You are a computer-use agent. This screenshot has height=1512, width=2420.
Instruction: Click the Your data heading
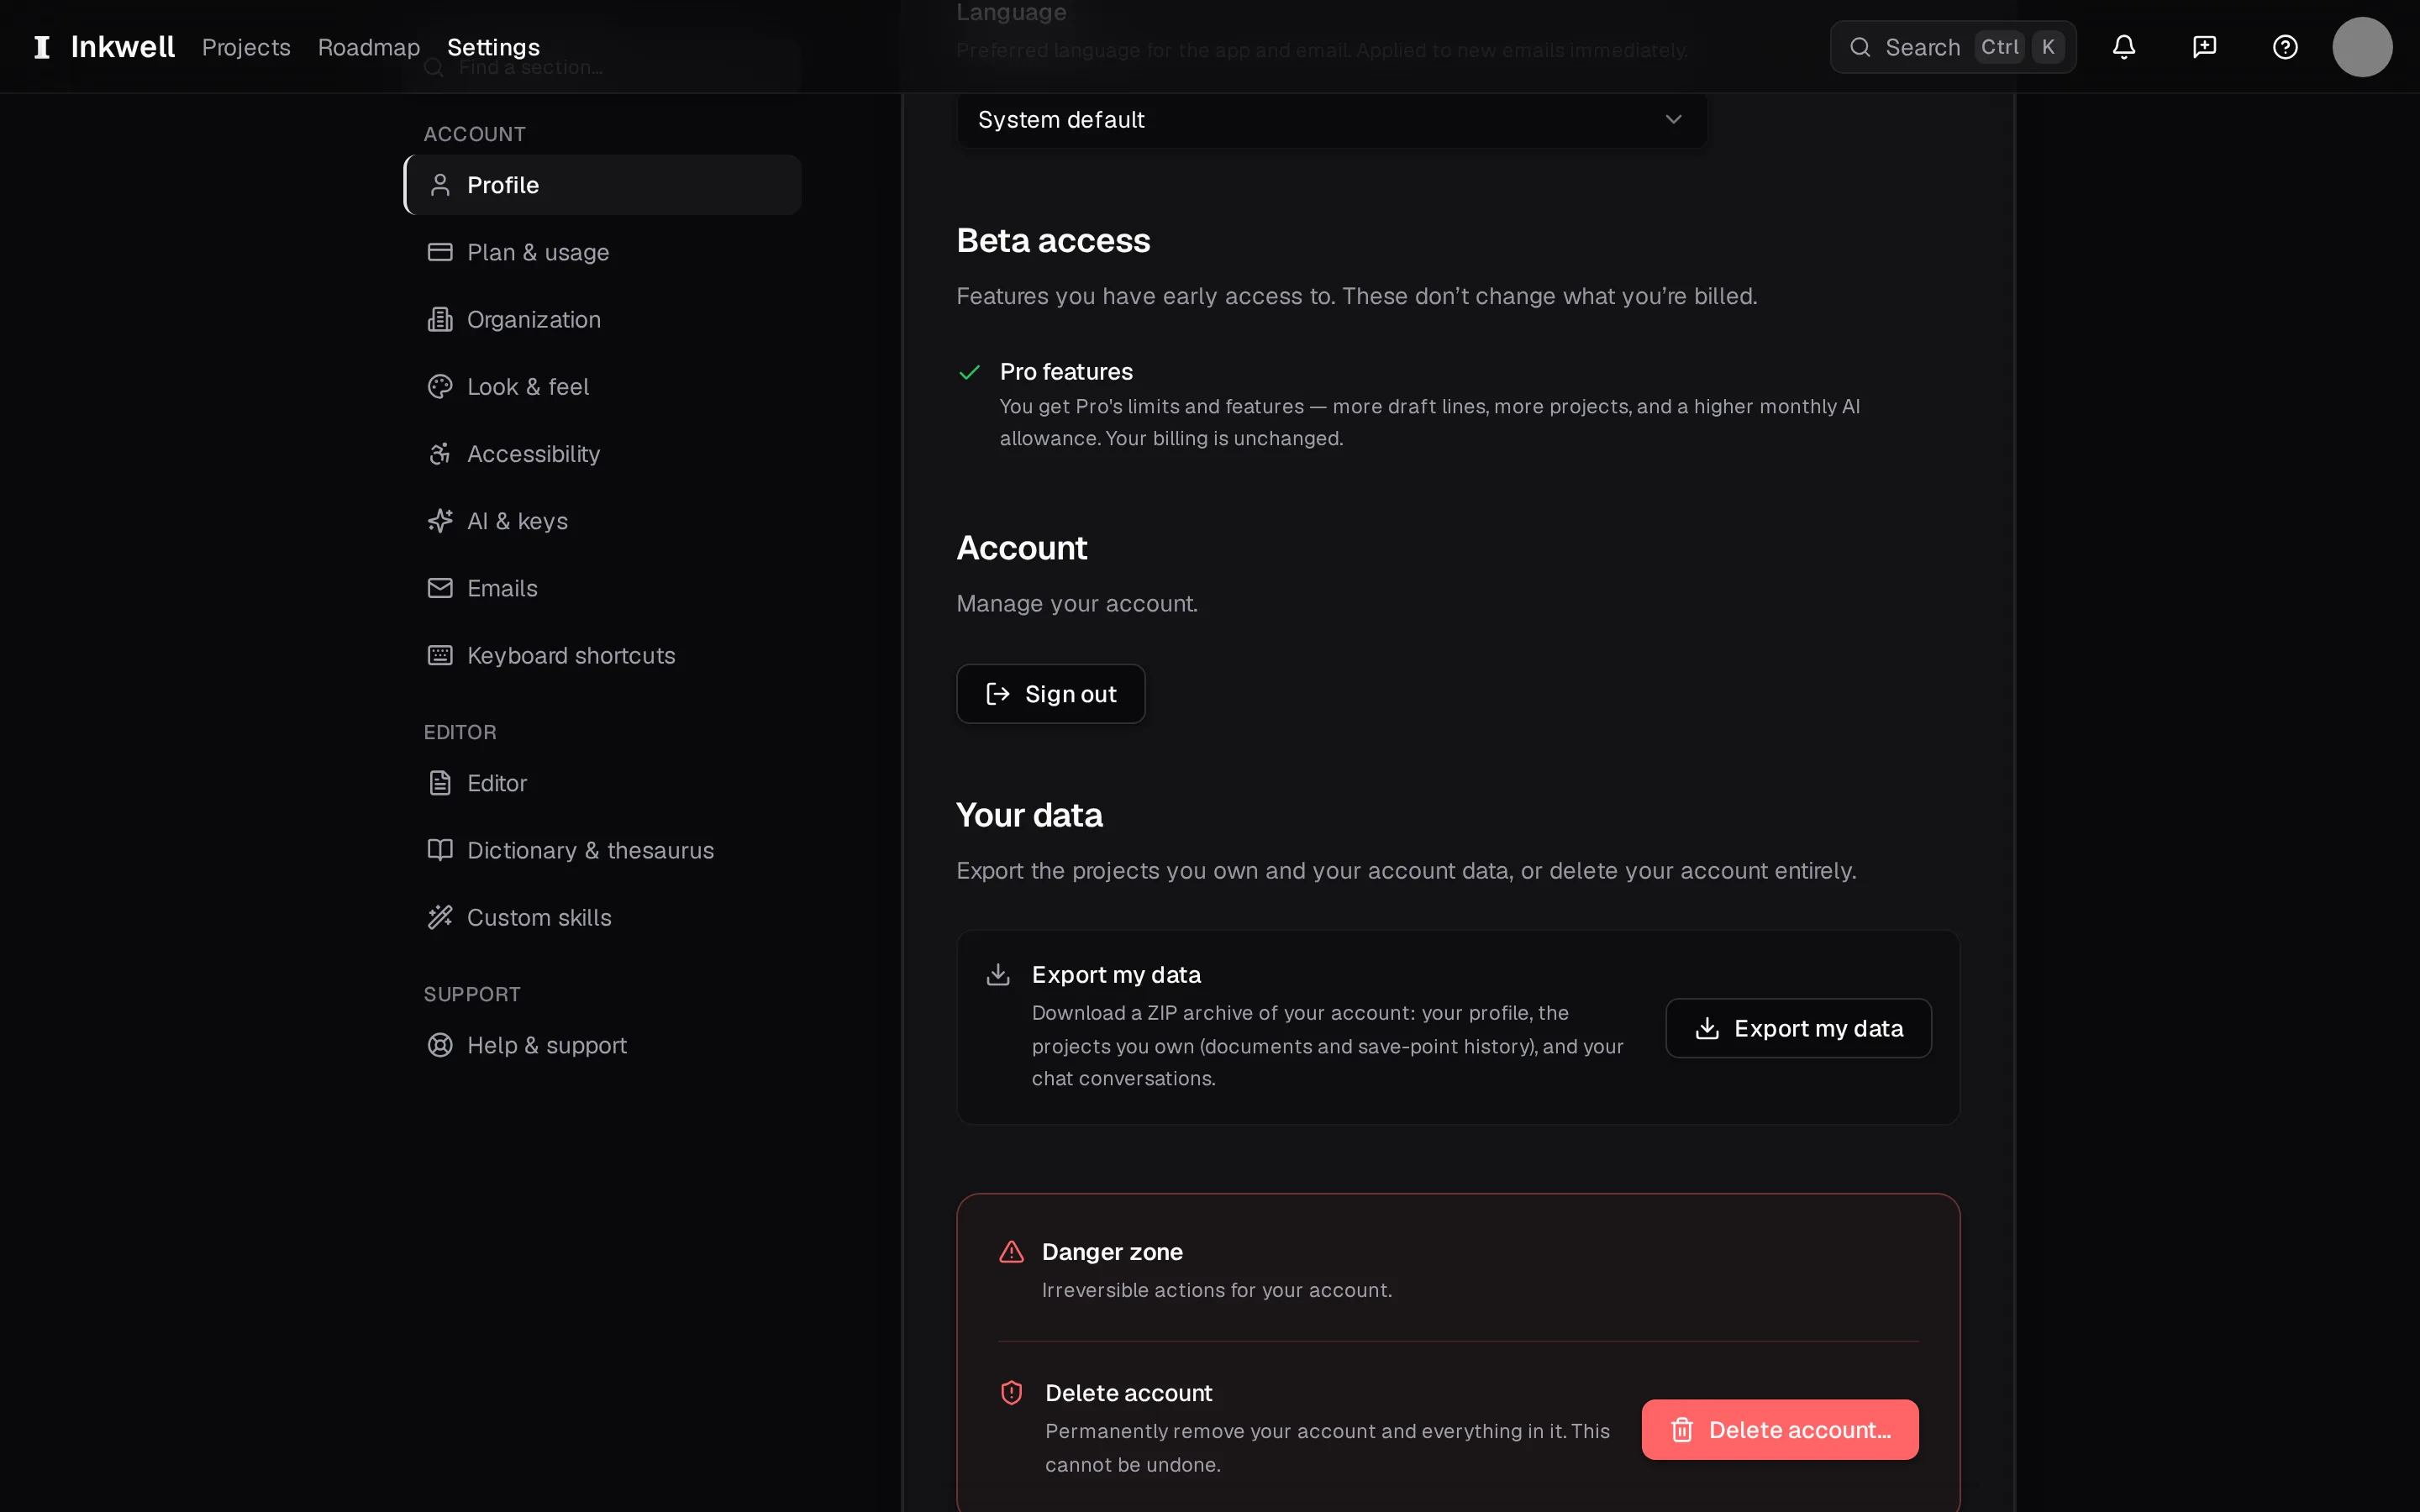1029,815
